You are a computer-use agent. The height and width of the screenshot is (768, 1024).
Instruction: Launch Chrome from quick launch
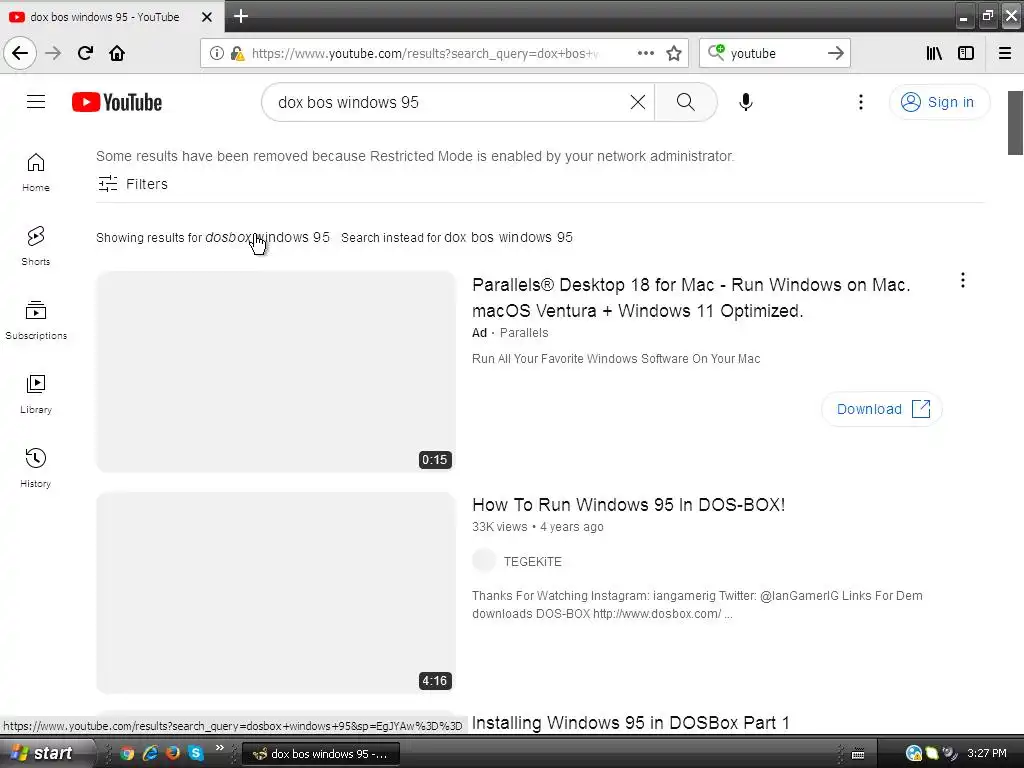click(127, 754)
